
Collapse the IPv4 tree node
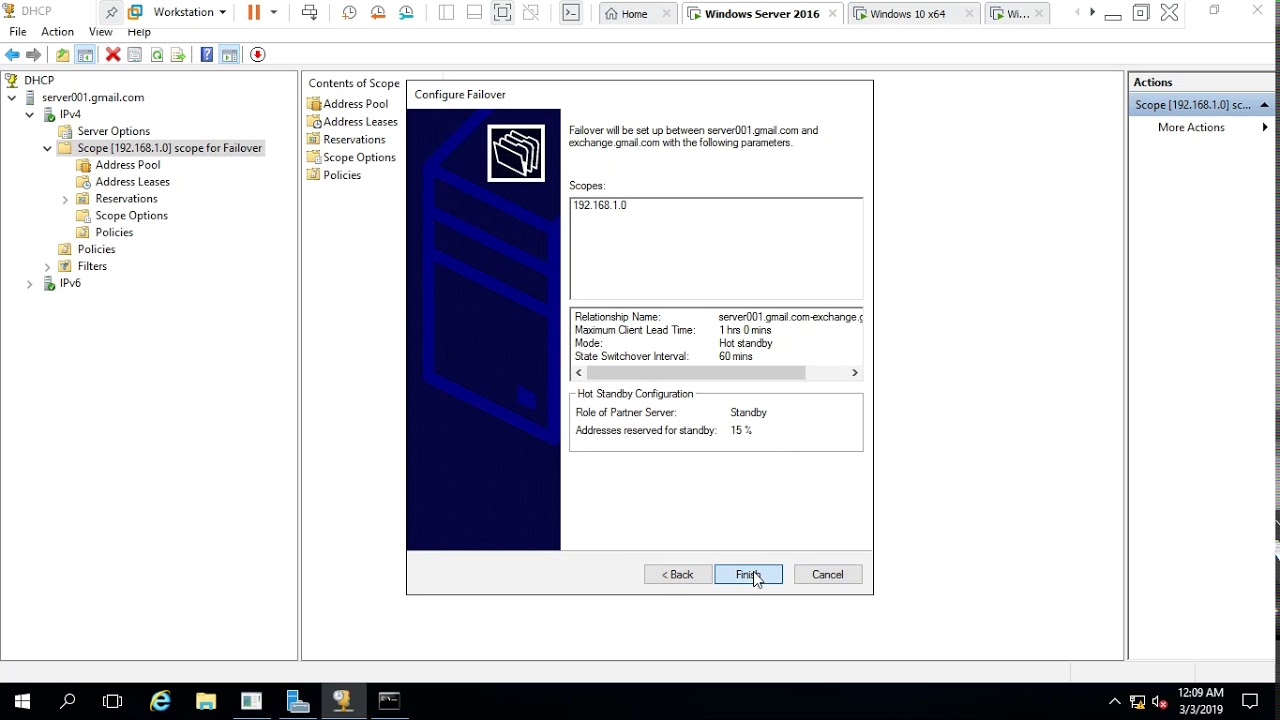(30, 115)
